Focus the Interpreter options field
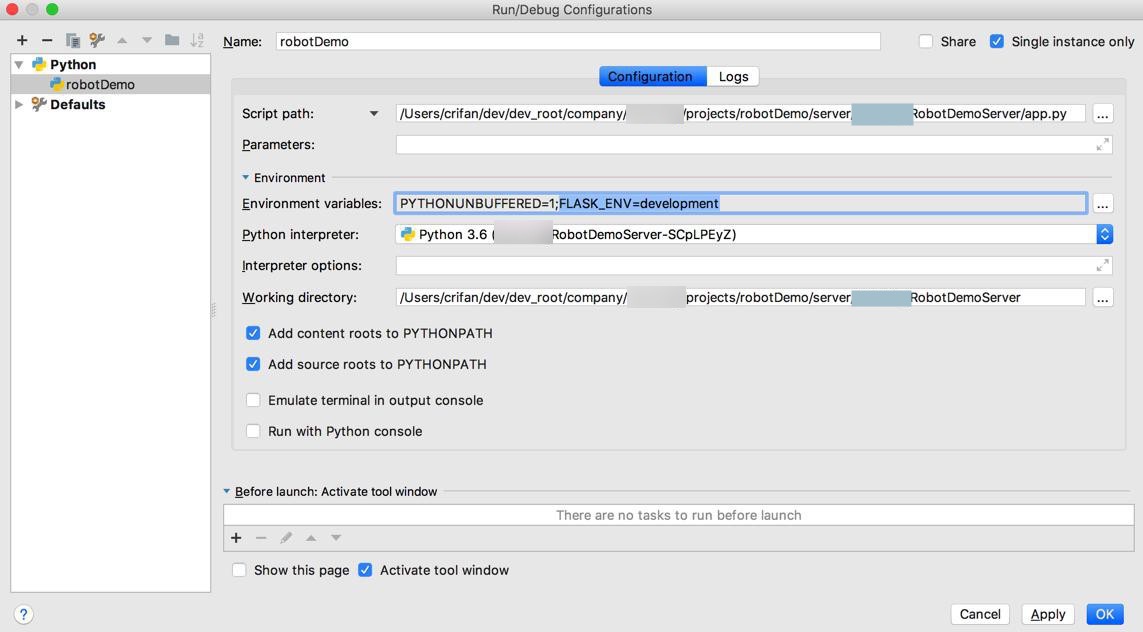The height and width of the screenshot is (632, 1143). click(x=754, y=266)
